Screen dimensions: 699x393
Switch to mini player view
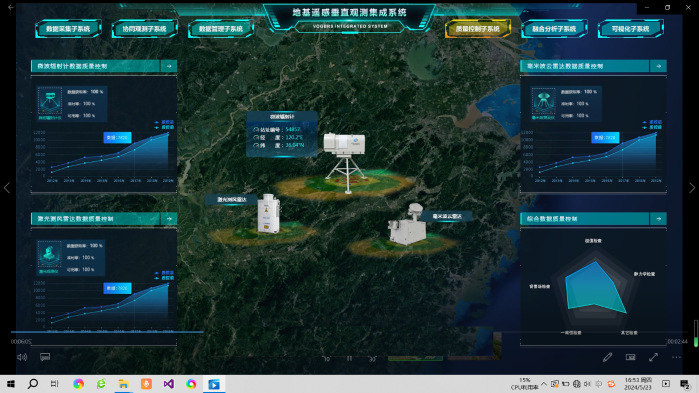630,357
